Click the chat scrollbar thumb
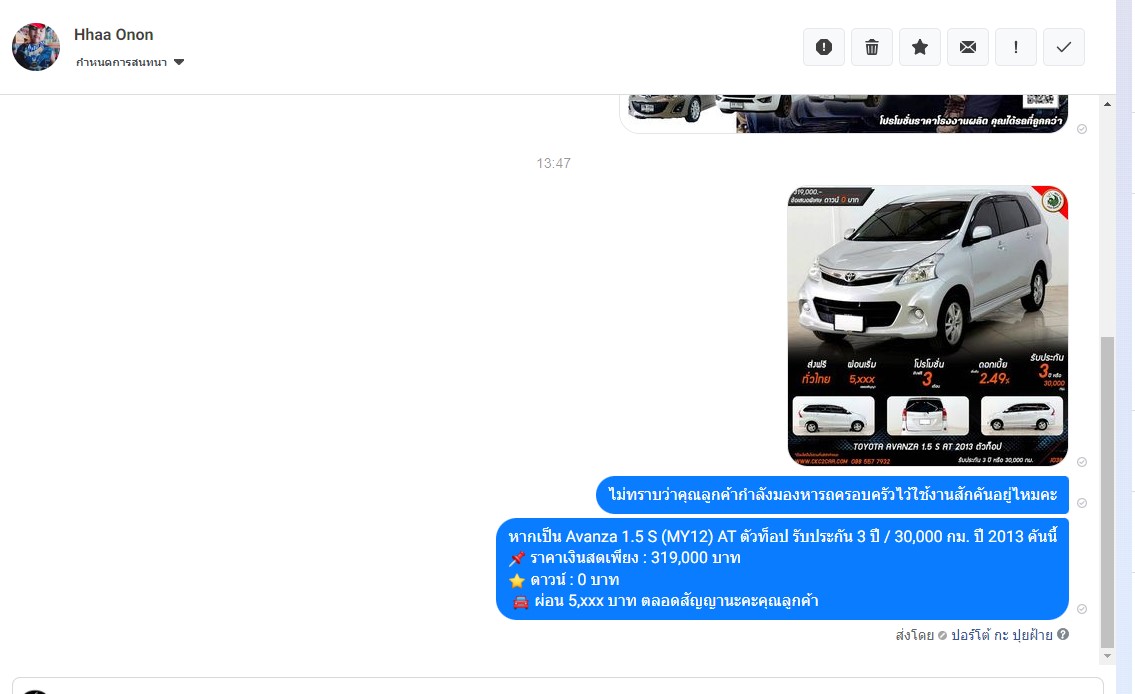 1107,492
